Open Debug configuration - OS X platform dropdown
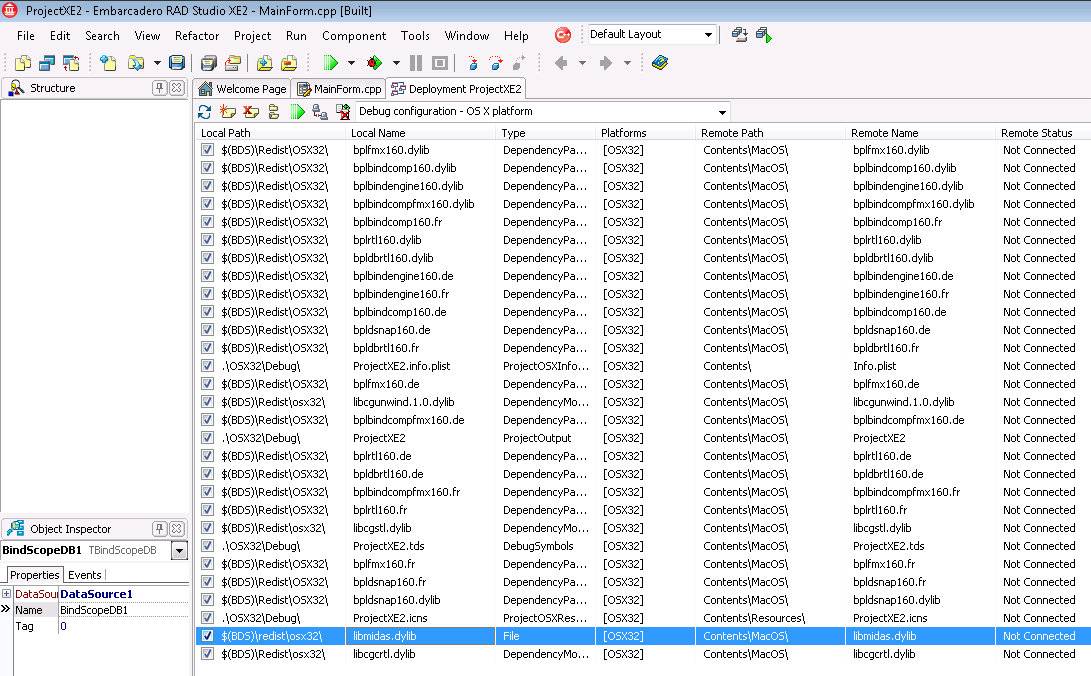The width and height of the screenshot is (1091, 676). (722, 112)
